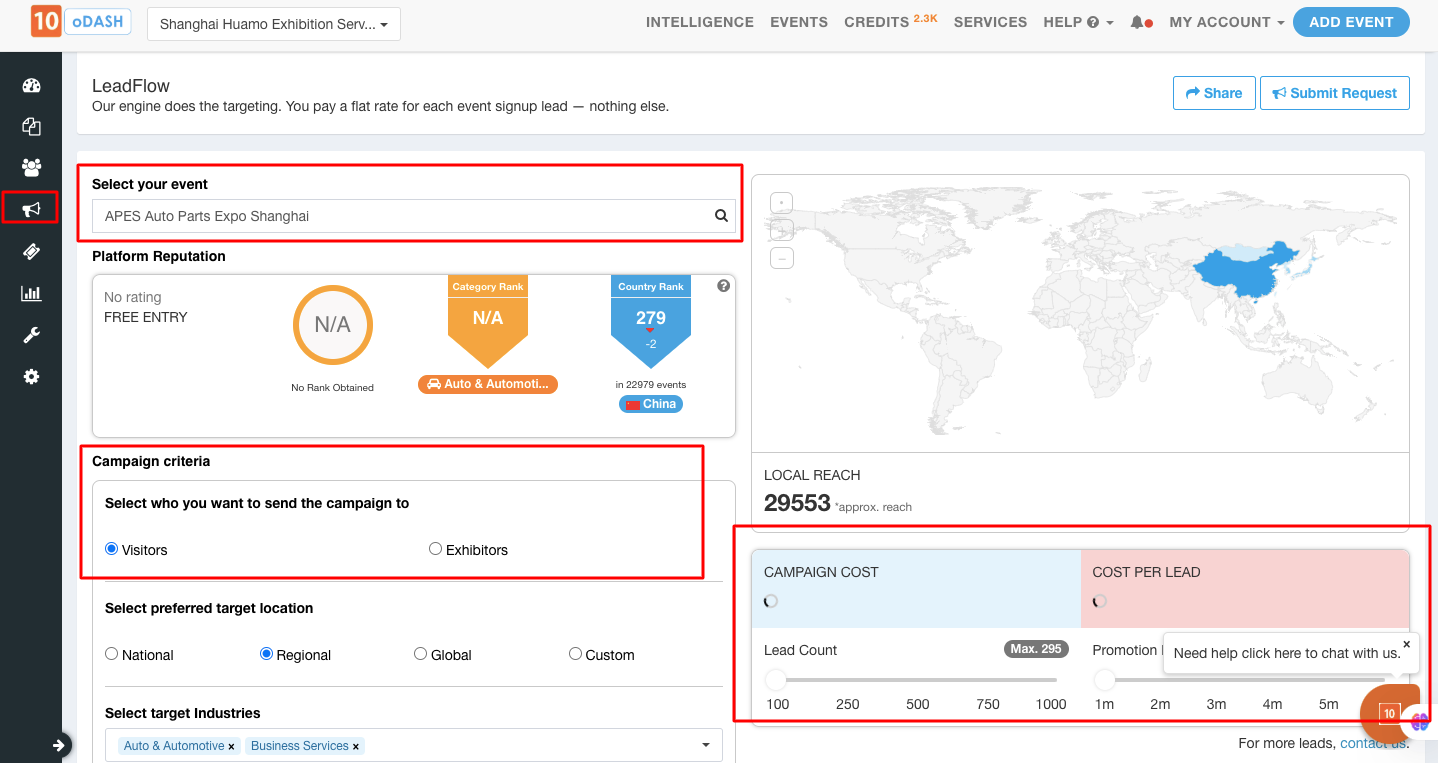Screen dimensions: 1438x763
Task: Click the Share button
Action: (x=1214, y=93)
